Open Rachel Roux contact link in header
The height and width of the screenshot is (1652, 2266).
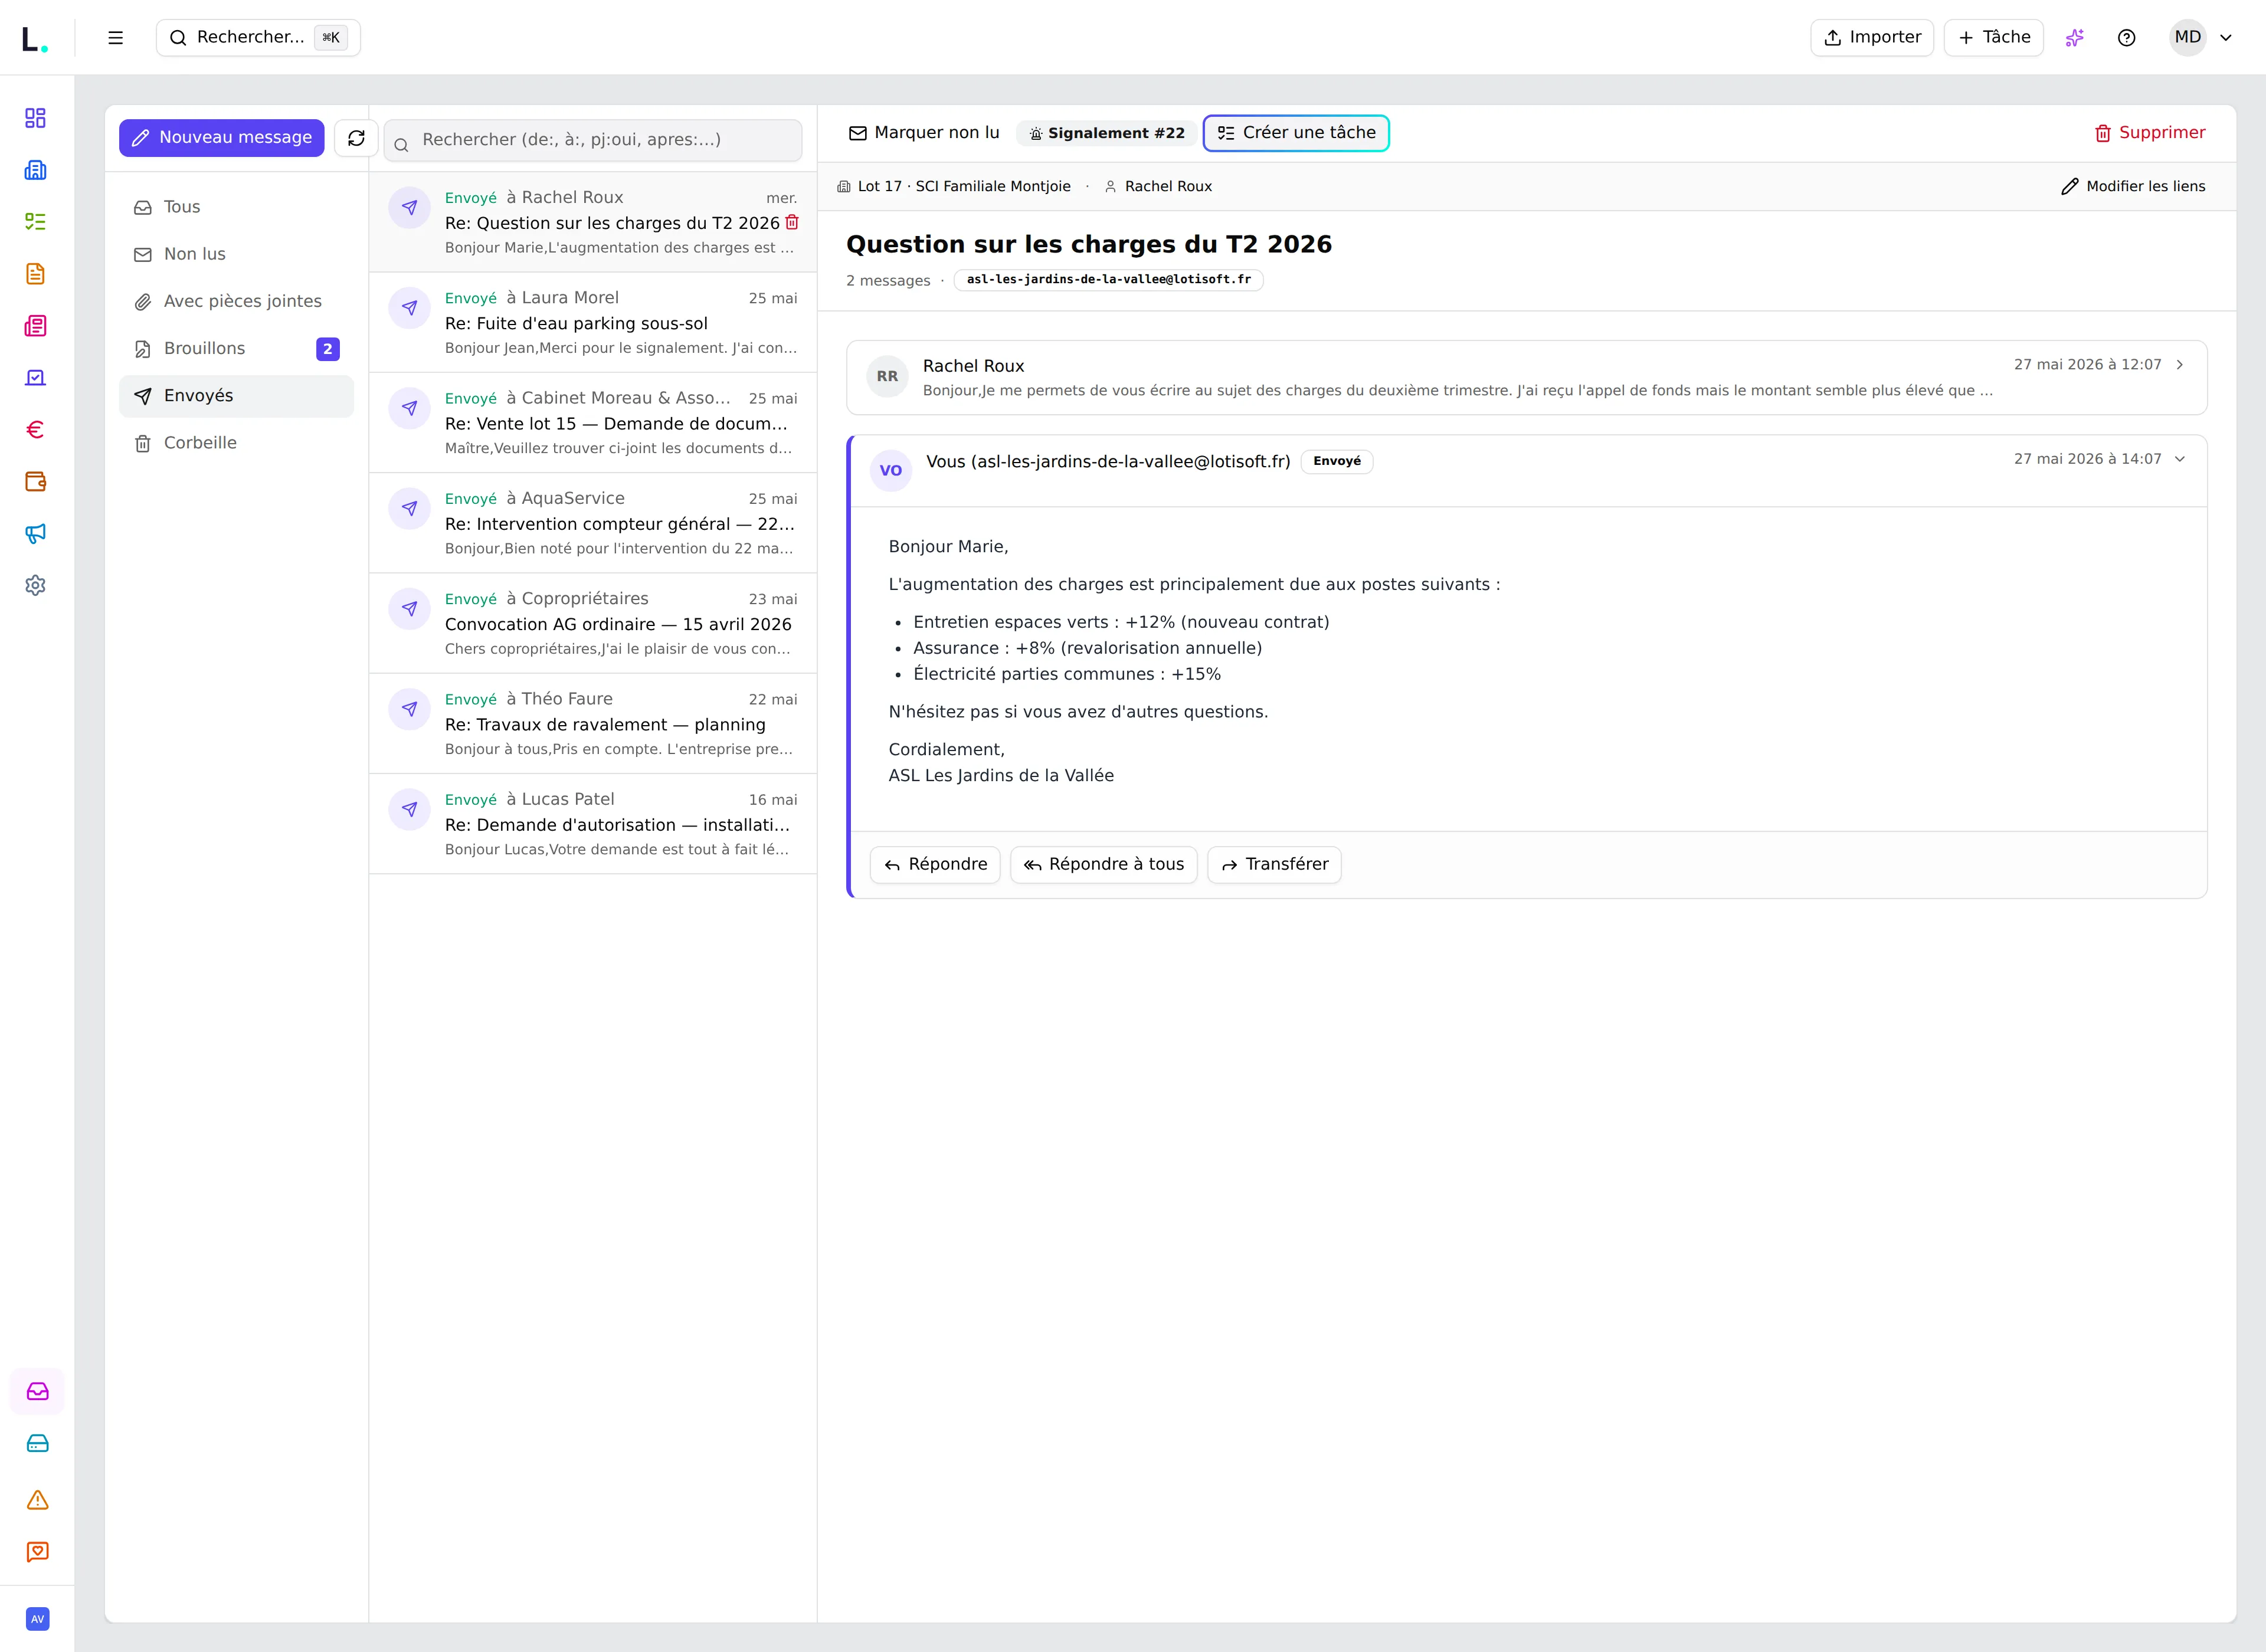(1158, 186)
